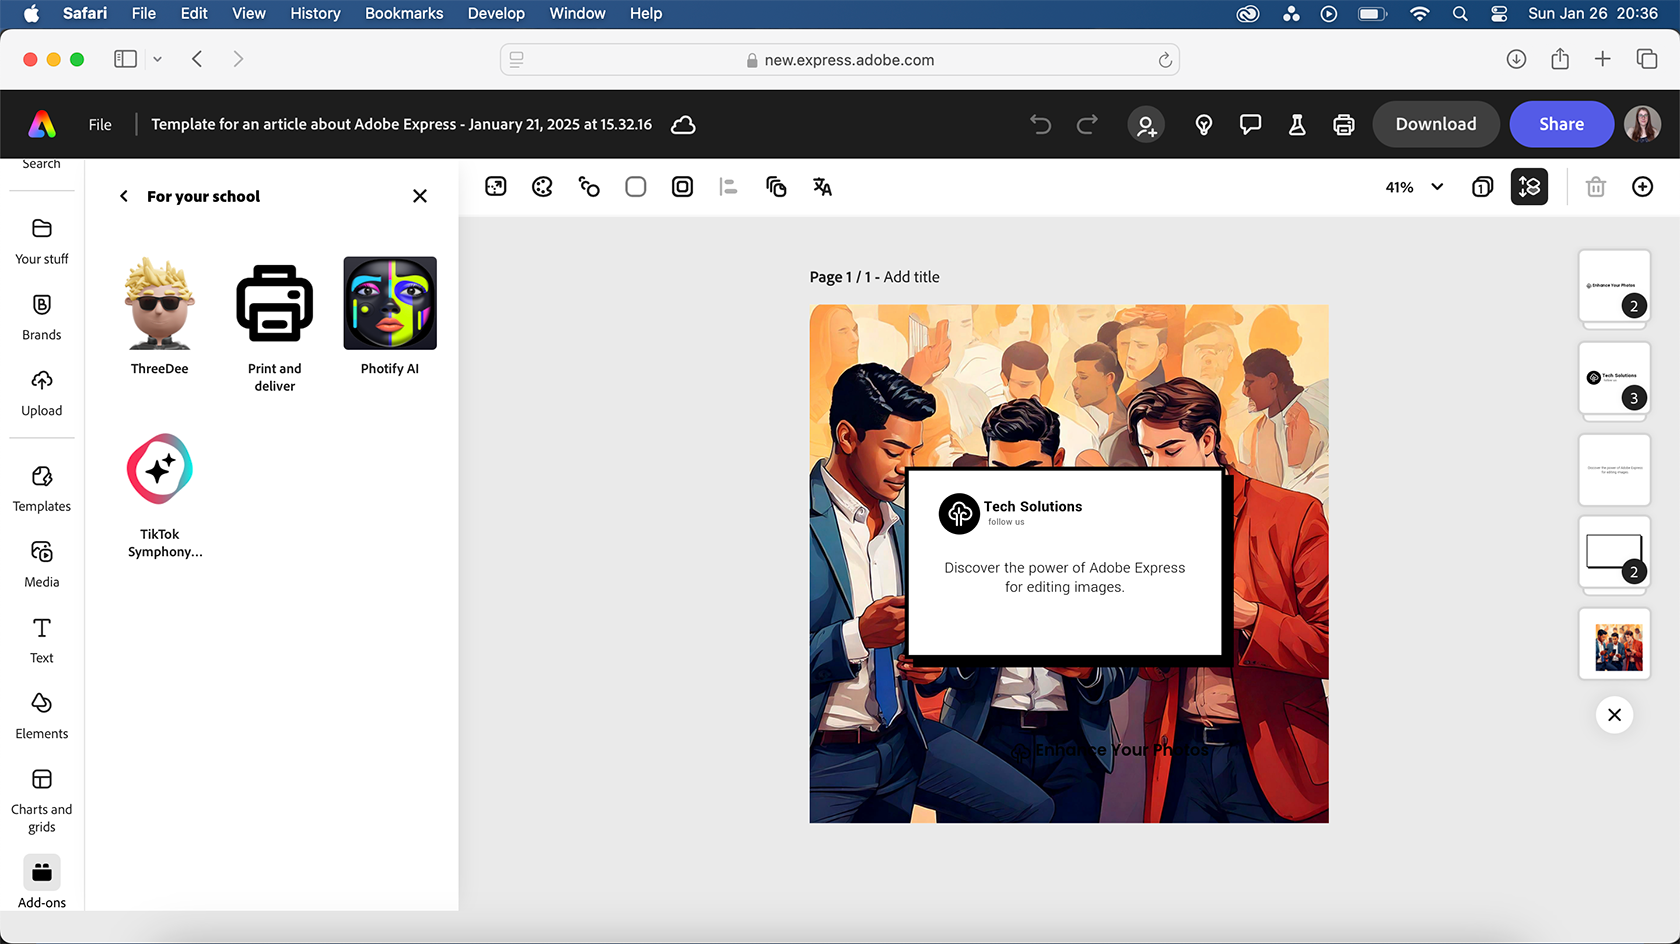Click the Duplicate page icon near the zoom control

pos(1482,186)
